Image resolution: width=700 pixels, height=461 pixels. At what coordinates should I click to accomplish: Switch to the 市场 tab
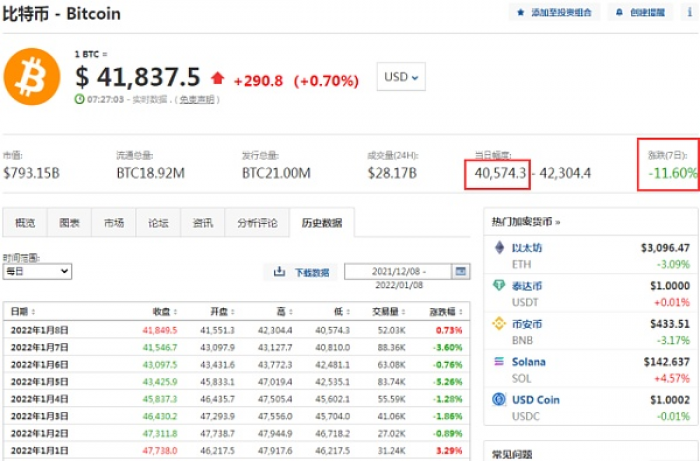point(114,223)
